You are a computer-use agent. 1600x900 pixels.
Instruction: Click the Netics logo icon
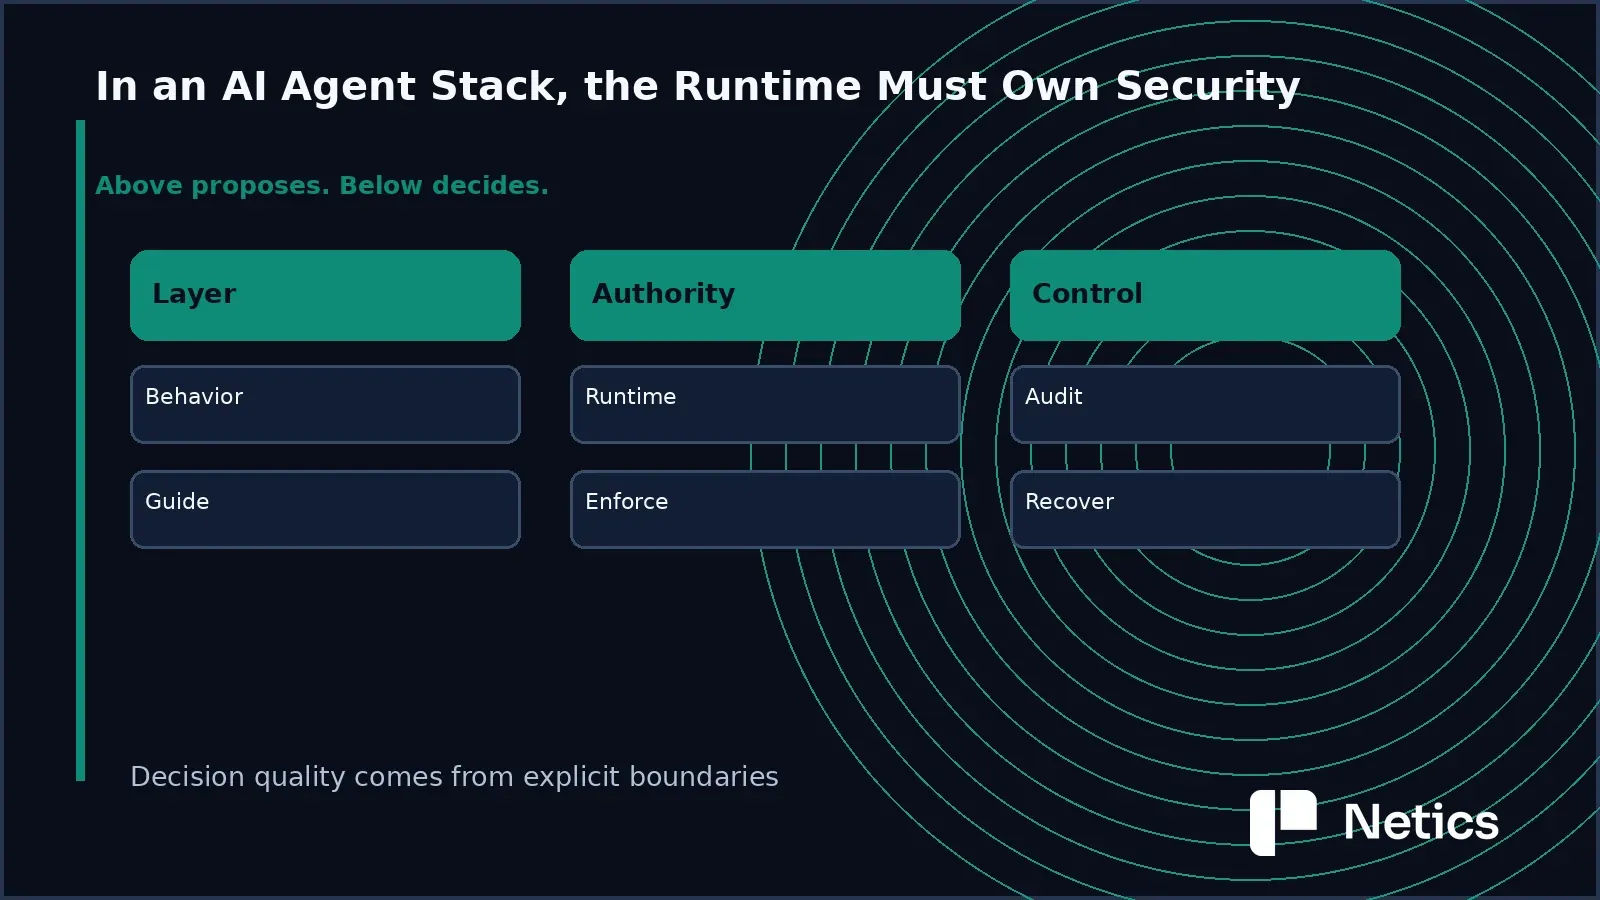pos(1283,822)
